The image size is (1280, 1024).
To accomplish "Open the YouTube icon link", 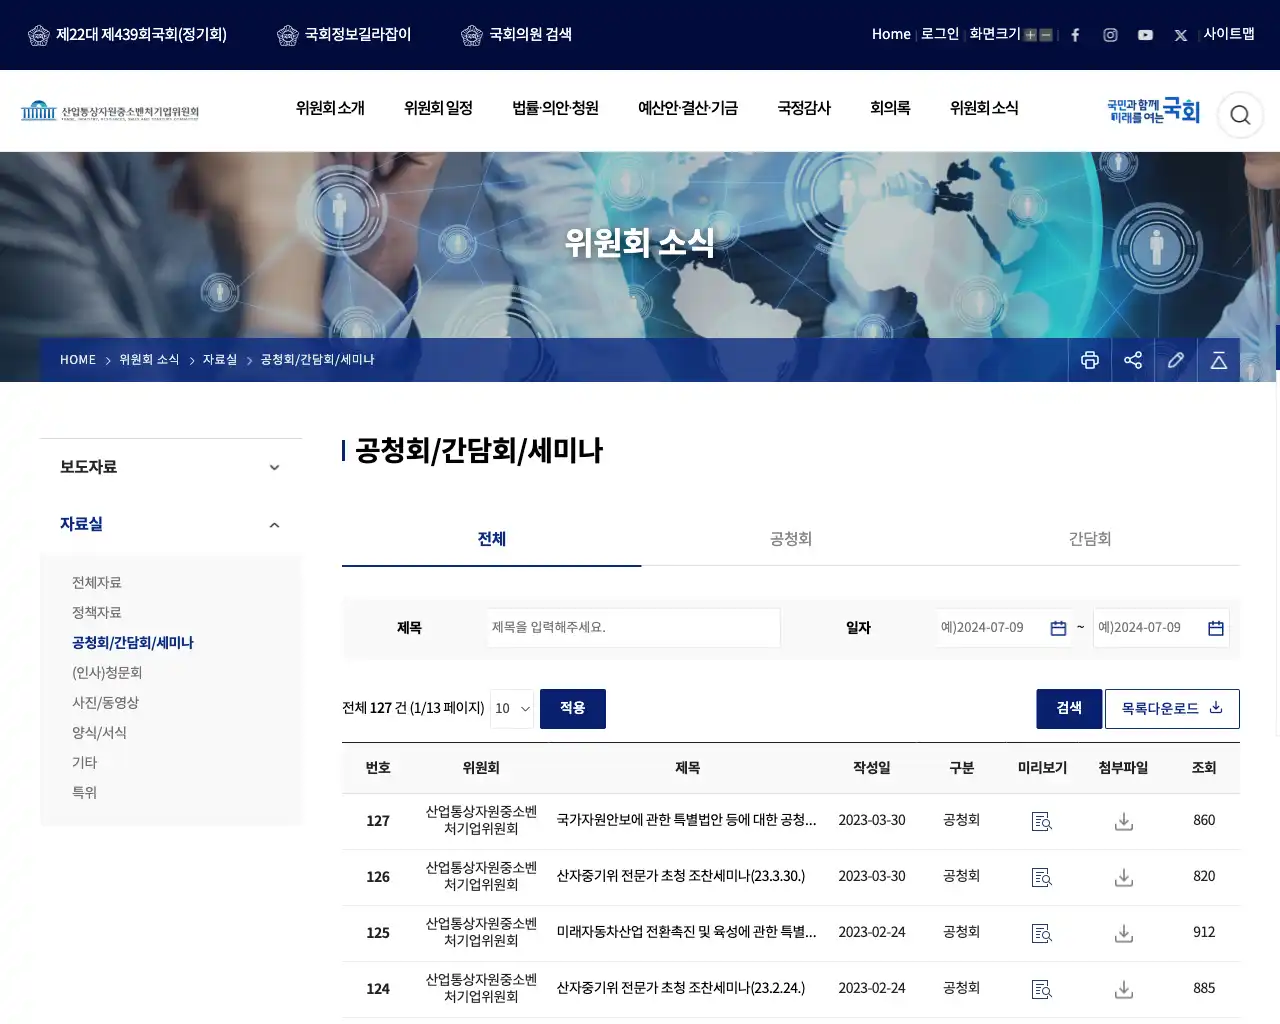I will (1145, 35).
